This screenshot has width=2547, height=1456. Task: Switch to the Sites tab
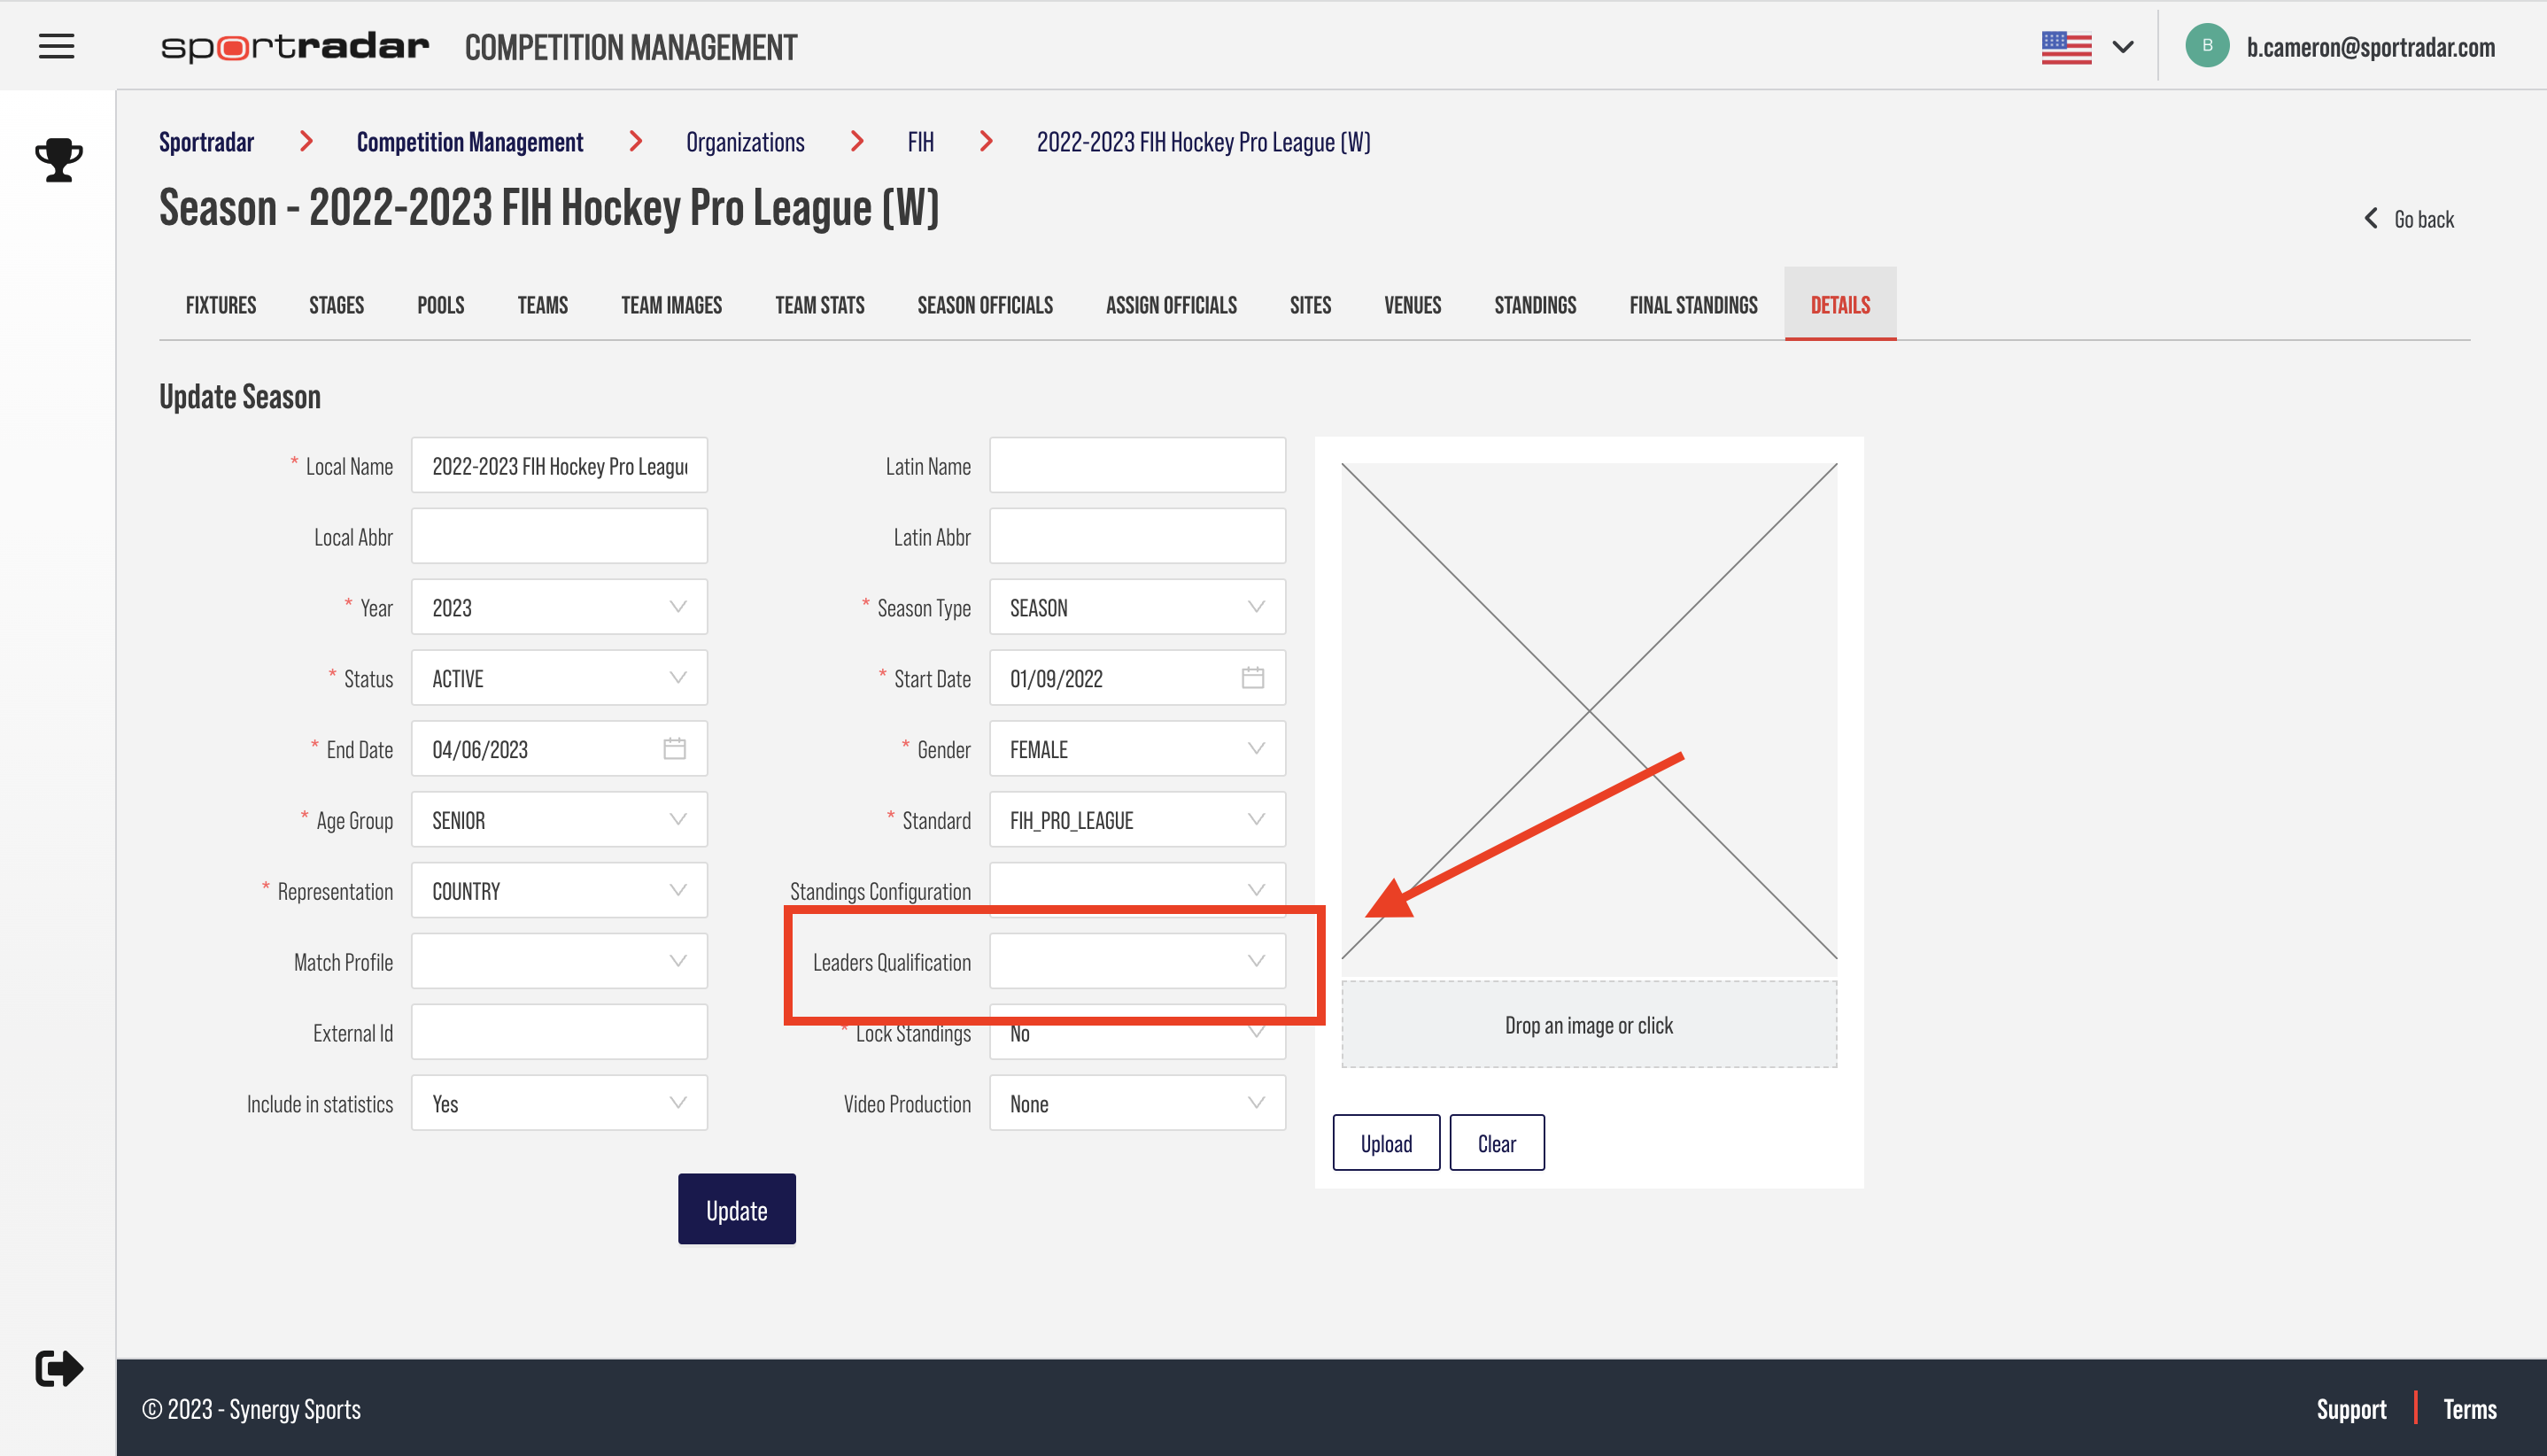pyautogui.click(x=1310, y=305)
